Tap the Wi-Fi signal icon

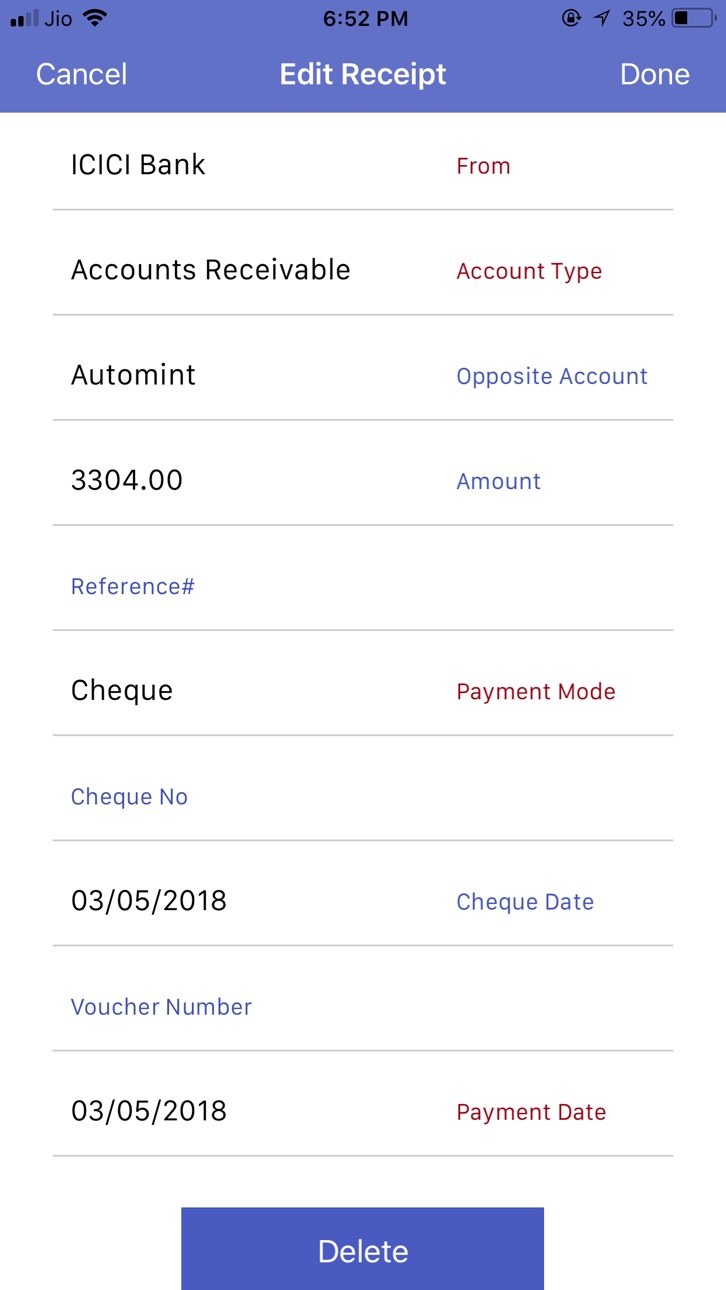pos(95,18)
